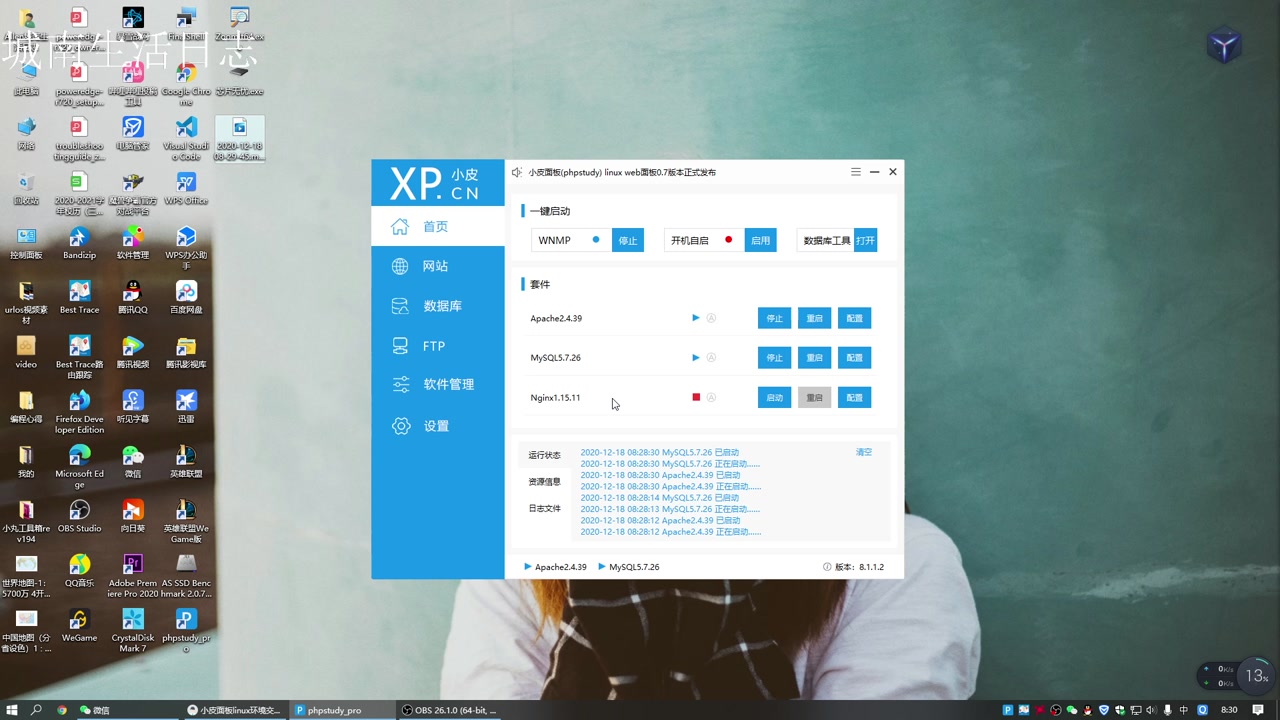Open 腾讯QQ desktop shortcut
This screenshot has height=720, width=1280.
[x=133, y=297]
